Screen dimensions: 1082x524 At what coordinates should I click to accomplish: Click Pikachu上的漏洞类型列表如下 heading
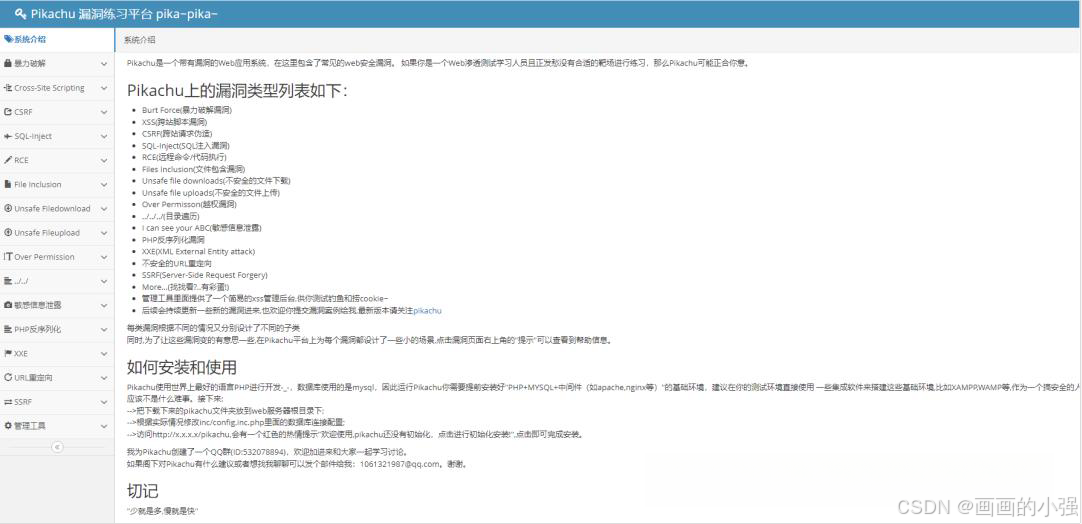click(x=237, y=91)
